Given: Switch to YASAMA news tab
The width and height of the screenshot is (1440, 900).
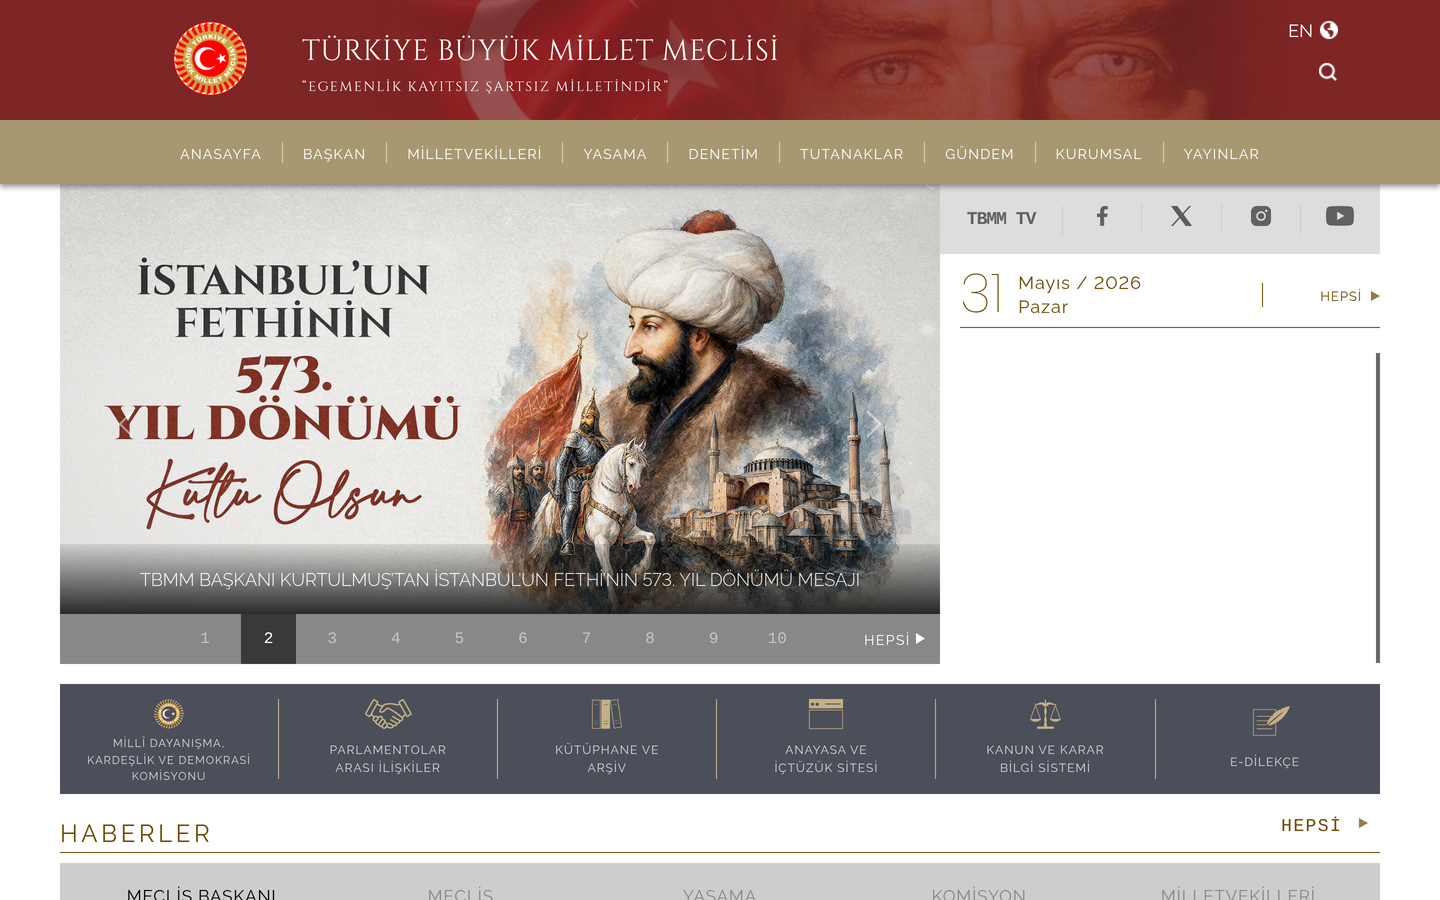Looking at the screenshot, I should [719, 894].
